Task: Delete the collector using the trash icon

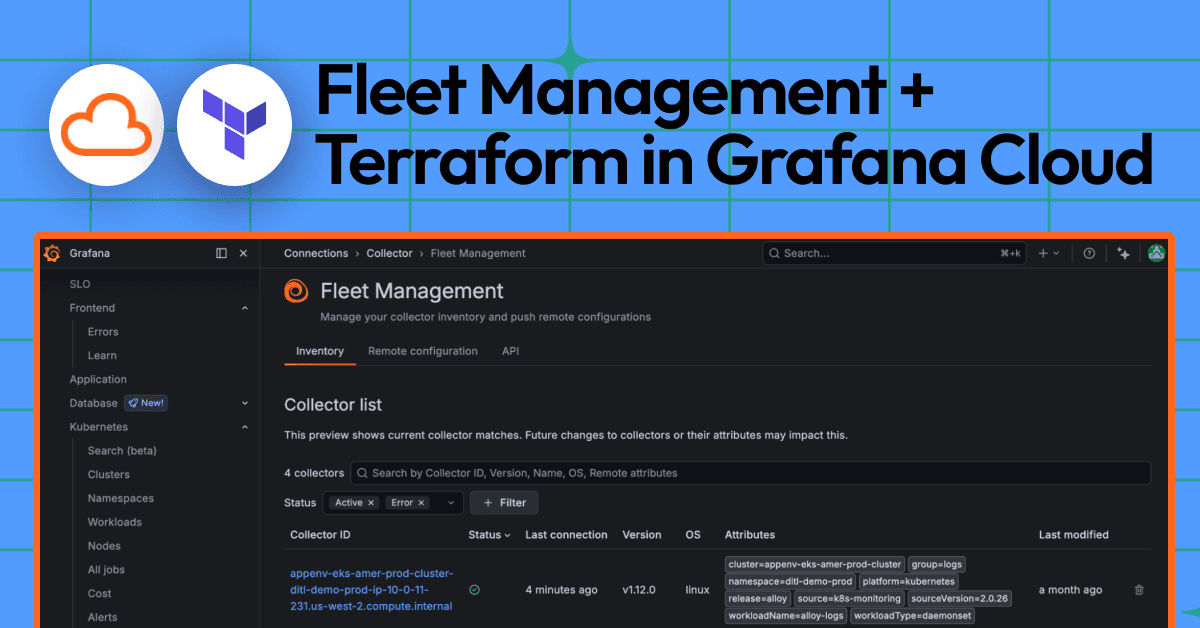Action: click(x=1139, y=590)
